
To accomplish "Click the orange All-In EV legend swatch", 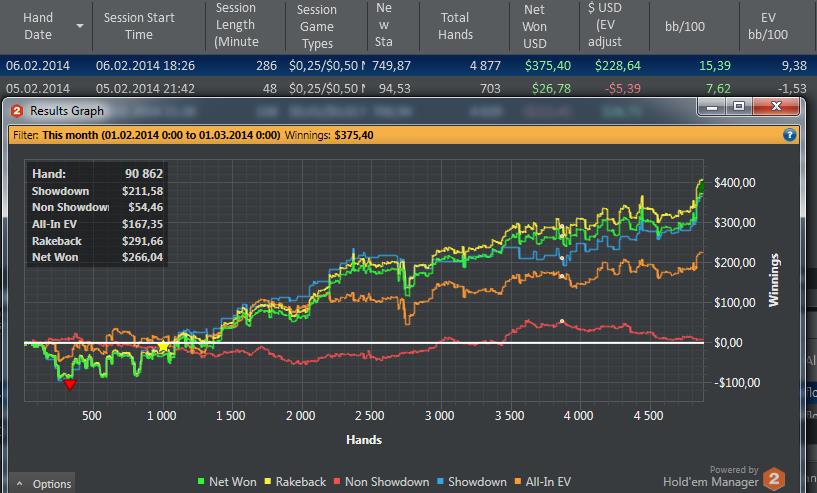I will pyautogui.click(x=518, y=482).
